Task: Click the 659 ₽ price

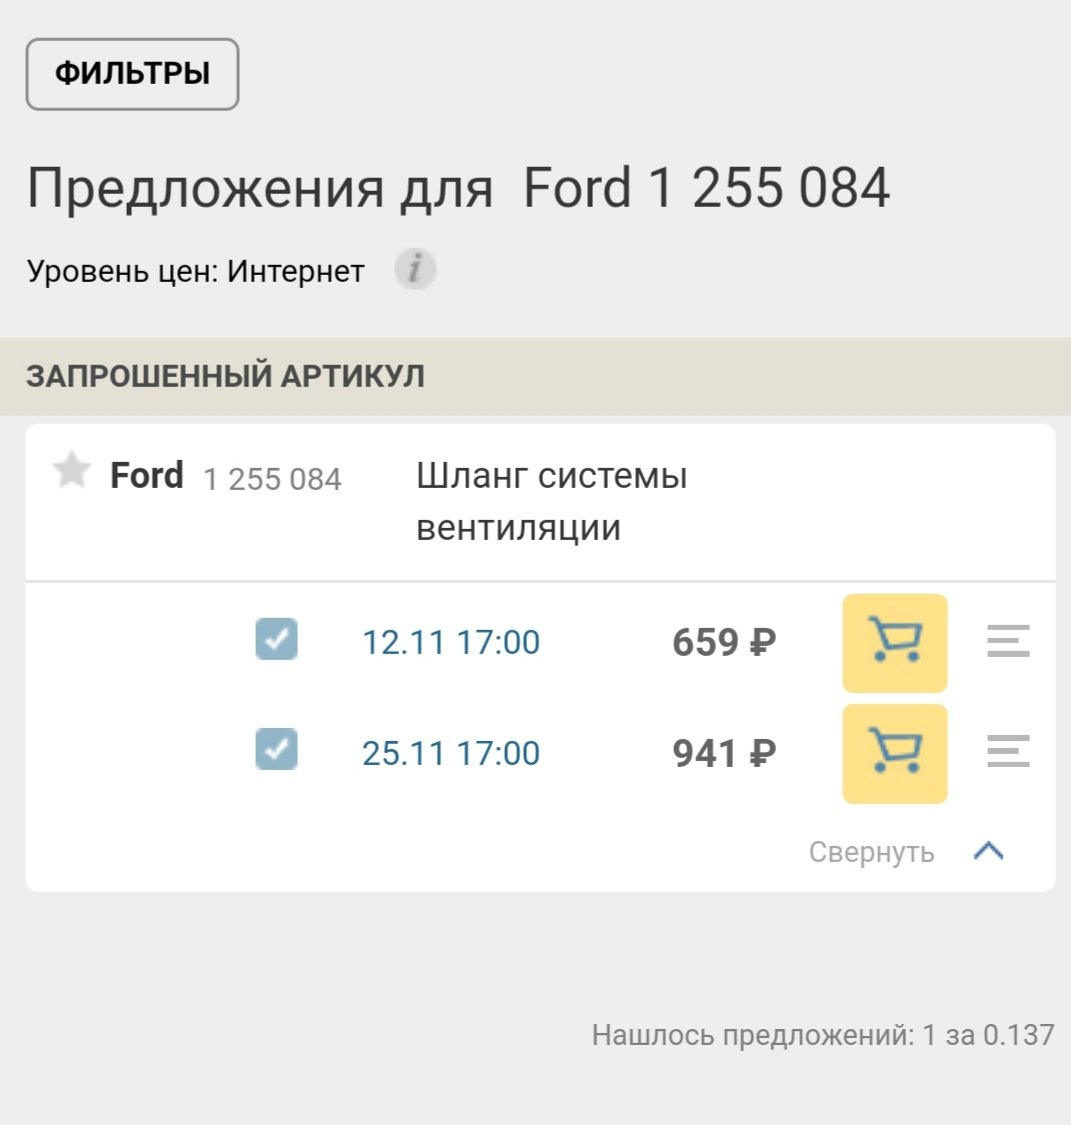Action: 724,642
